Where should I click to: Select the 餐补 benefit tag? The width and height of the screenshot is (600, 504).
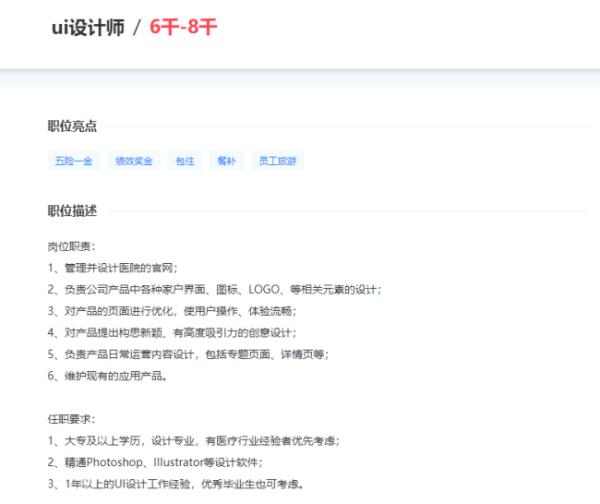pos(227,161)
